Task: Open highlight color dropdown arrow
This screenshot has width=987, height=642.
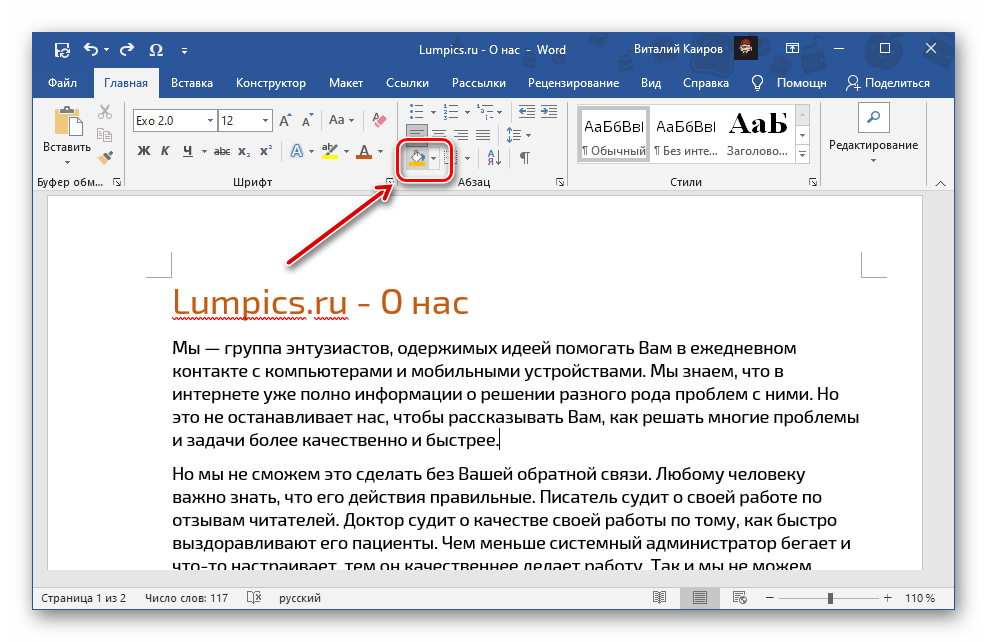Action: pos(346,152)
